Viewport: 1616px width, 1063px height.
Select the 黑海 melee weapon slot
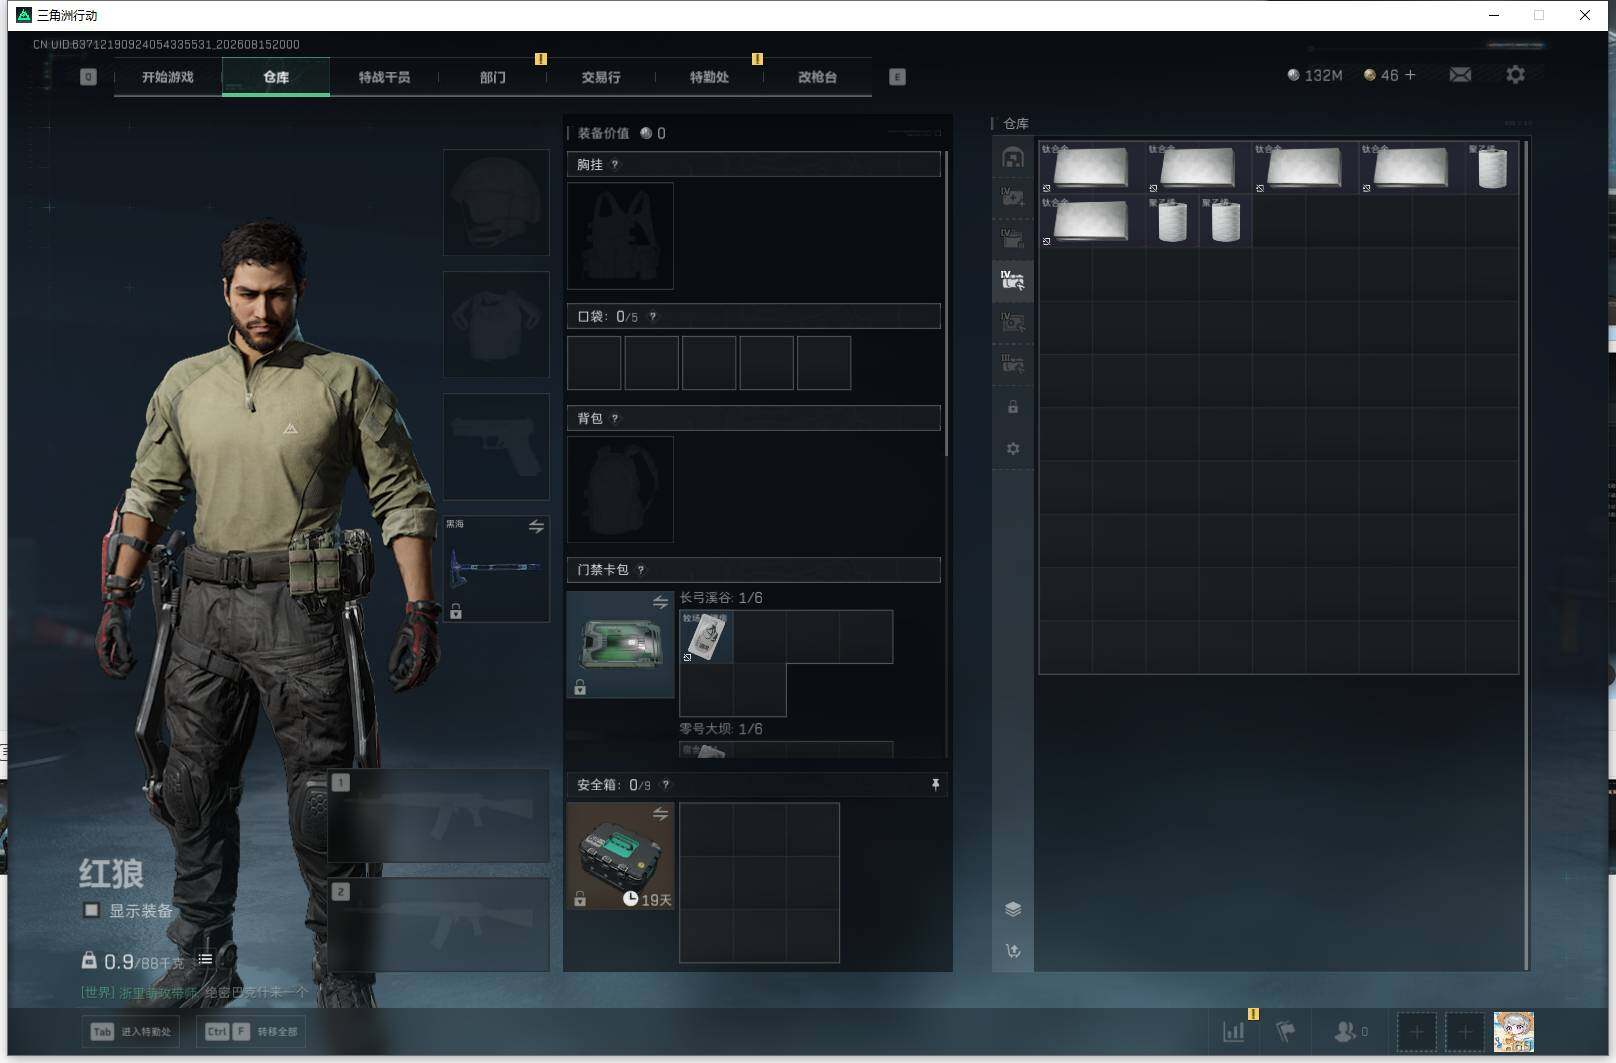point(496,569)
